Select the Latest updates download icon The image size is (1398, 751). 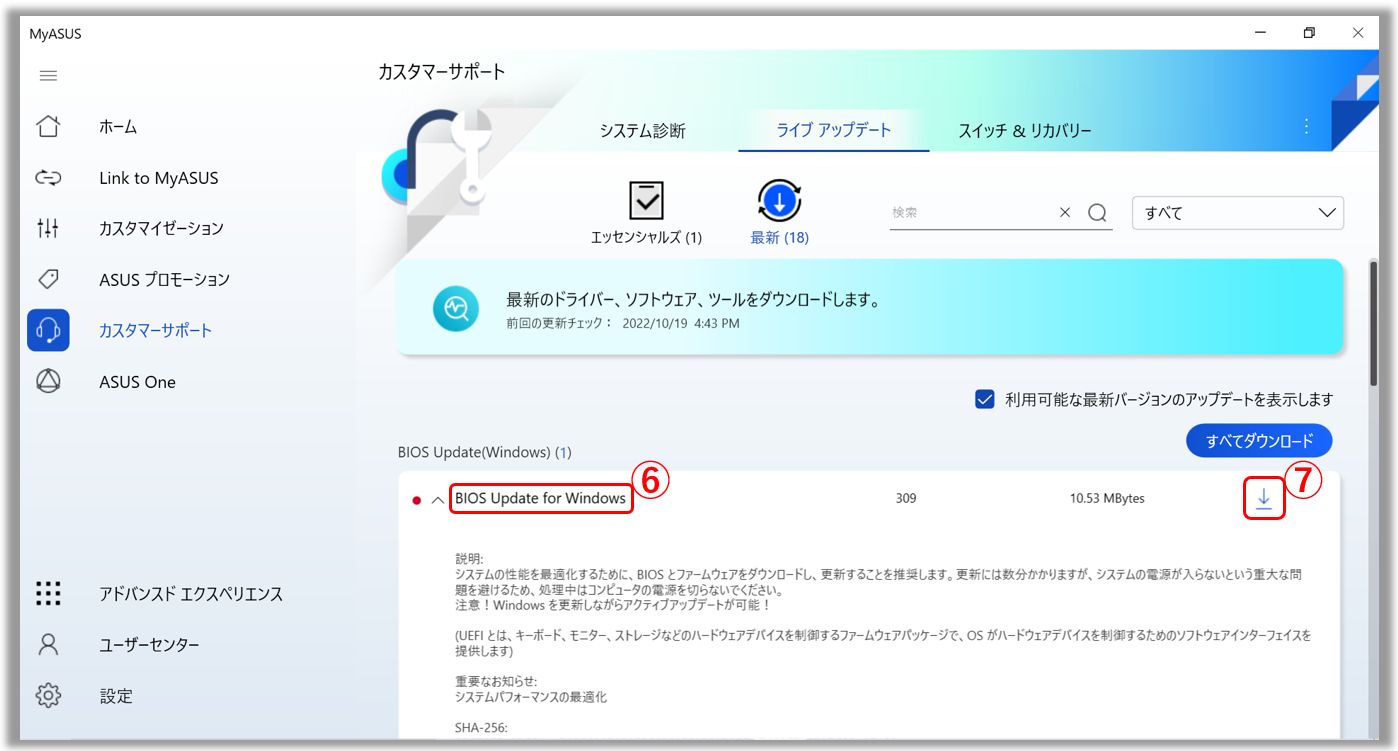point(780,201)
